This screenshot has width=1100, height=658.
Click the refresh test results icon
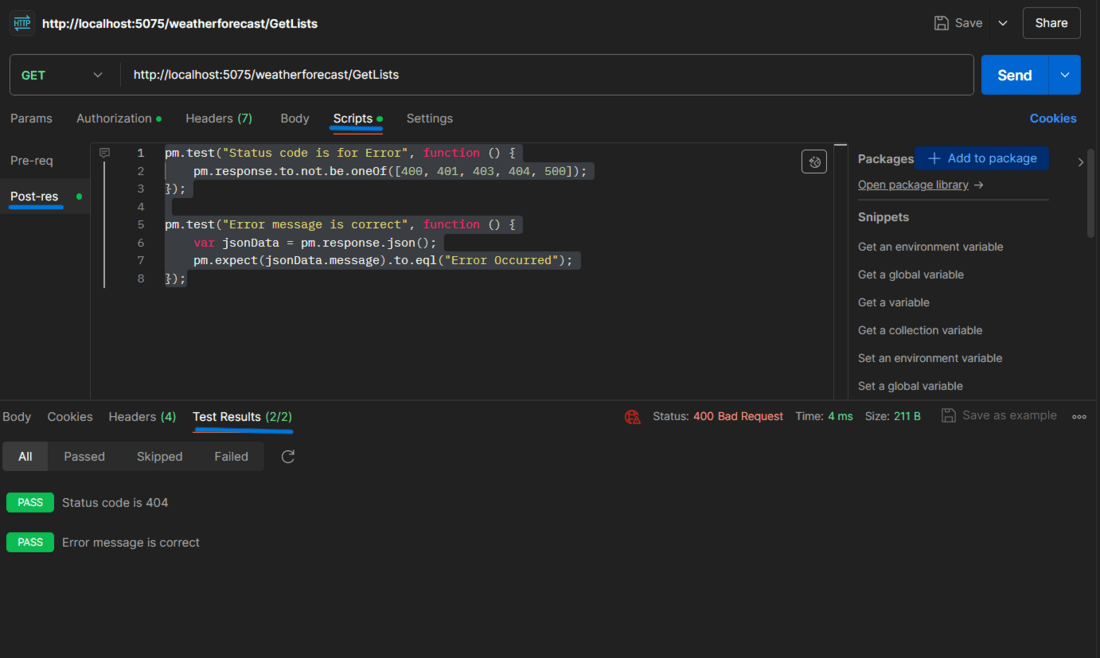pos(288,457)
